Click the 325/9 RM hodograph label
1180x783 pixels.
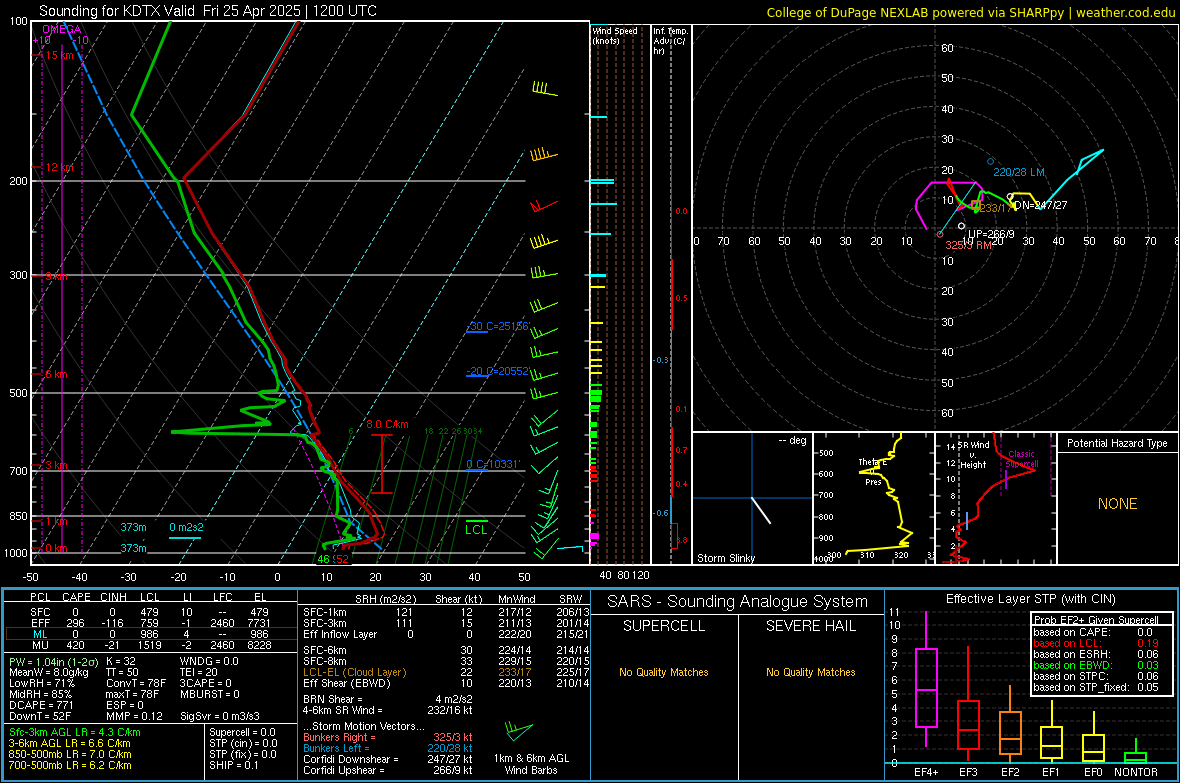pos(969,245)
